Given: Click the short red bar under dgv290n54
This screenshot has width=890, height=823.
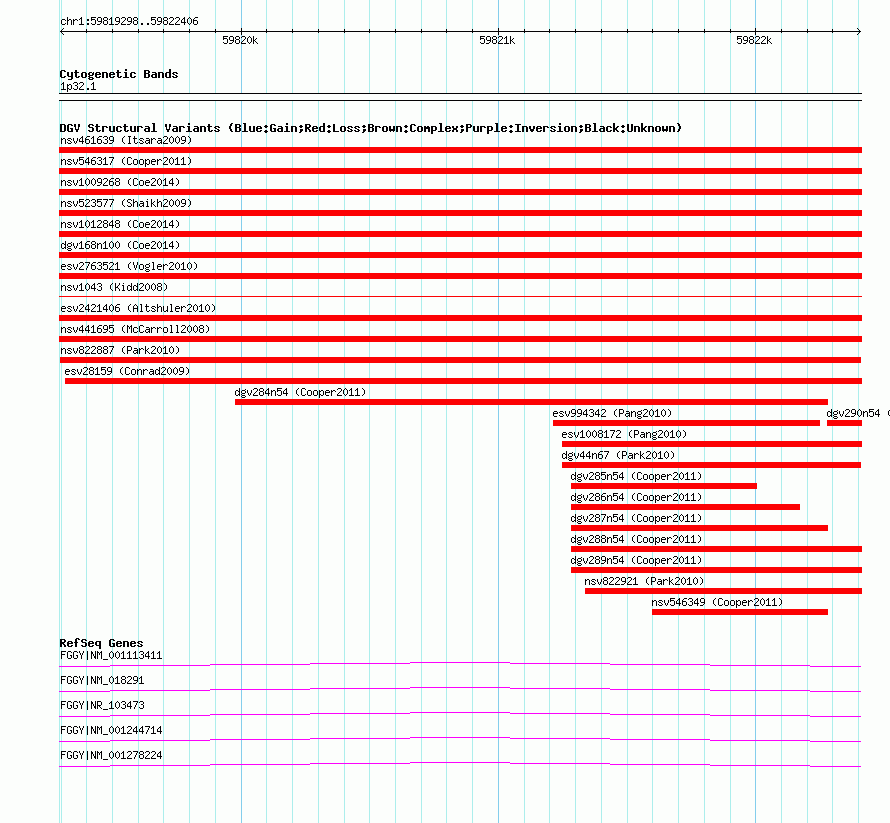Looking at the screenshot, I should coord(845,423).
